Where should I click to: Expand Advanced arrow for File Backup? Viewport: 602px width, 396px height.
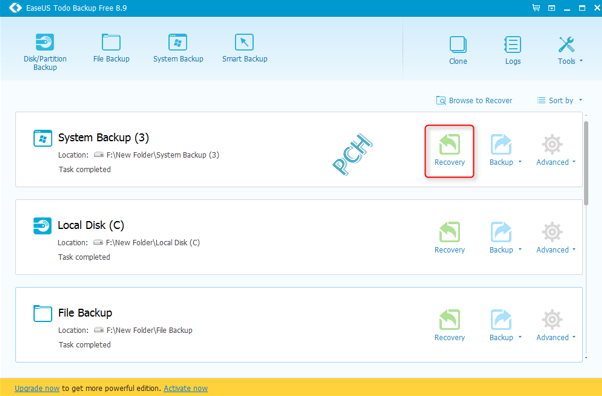(x=574, y=337)
